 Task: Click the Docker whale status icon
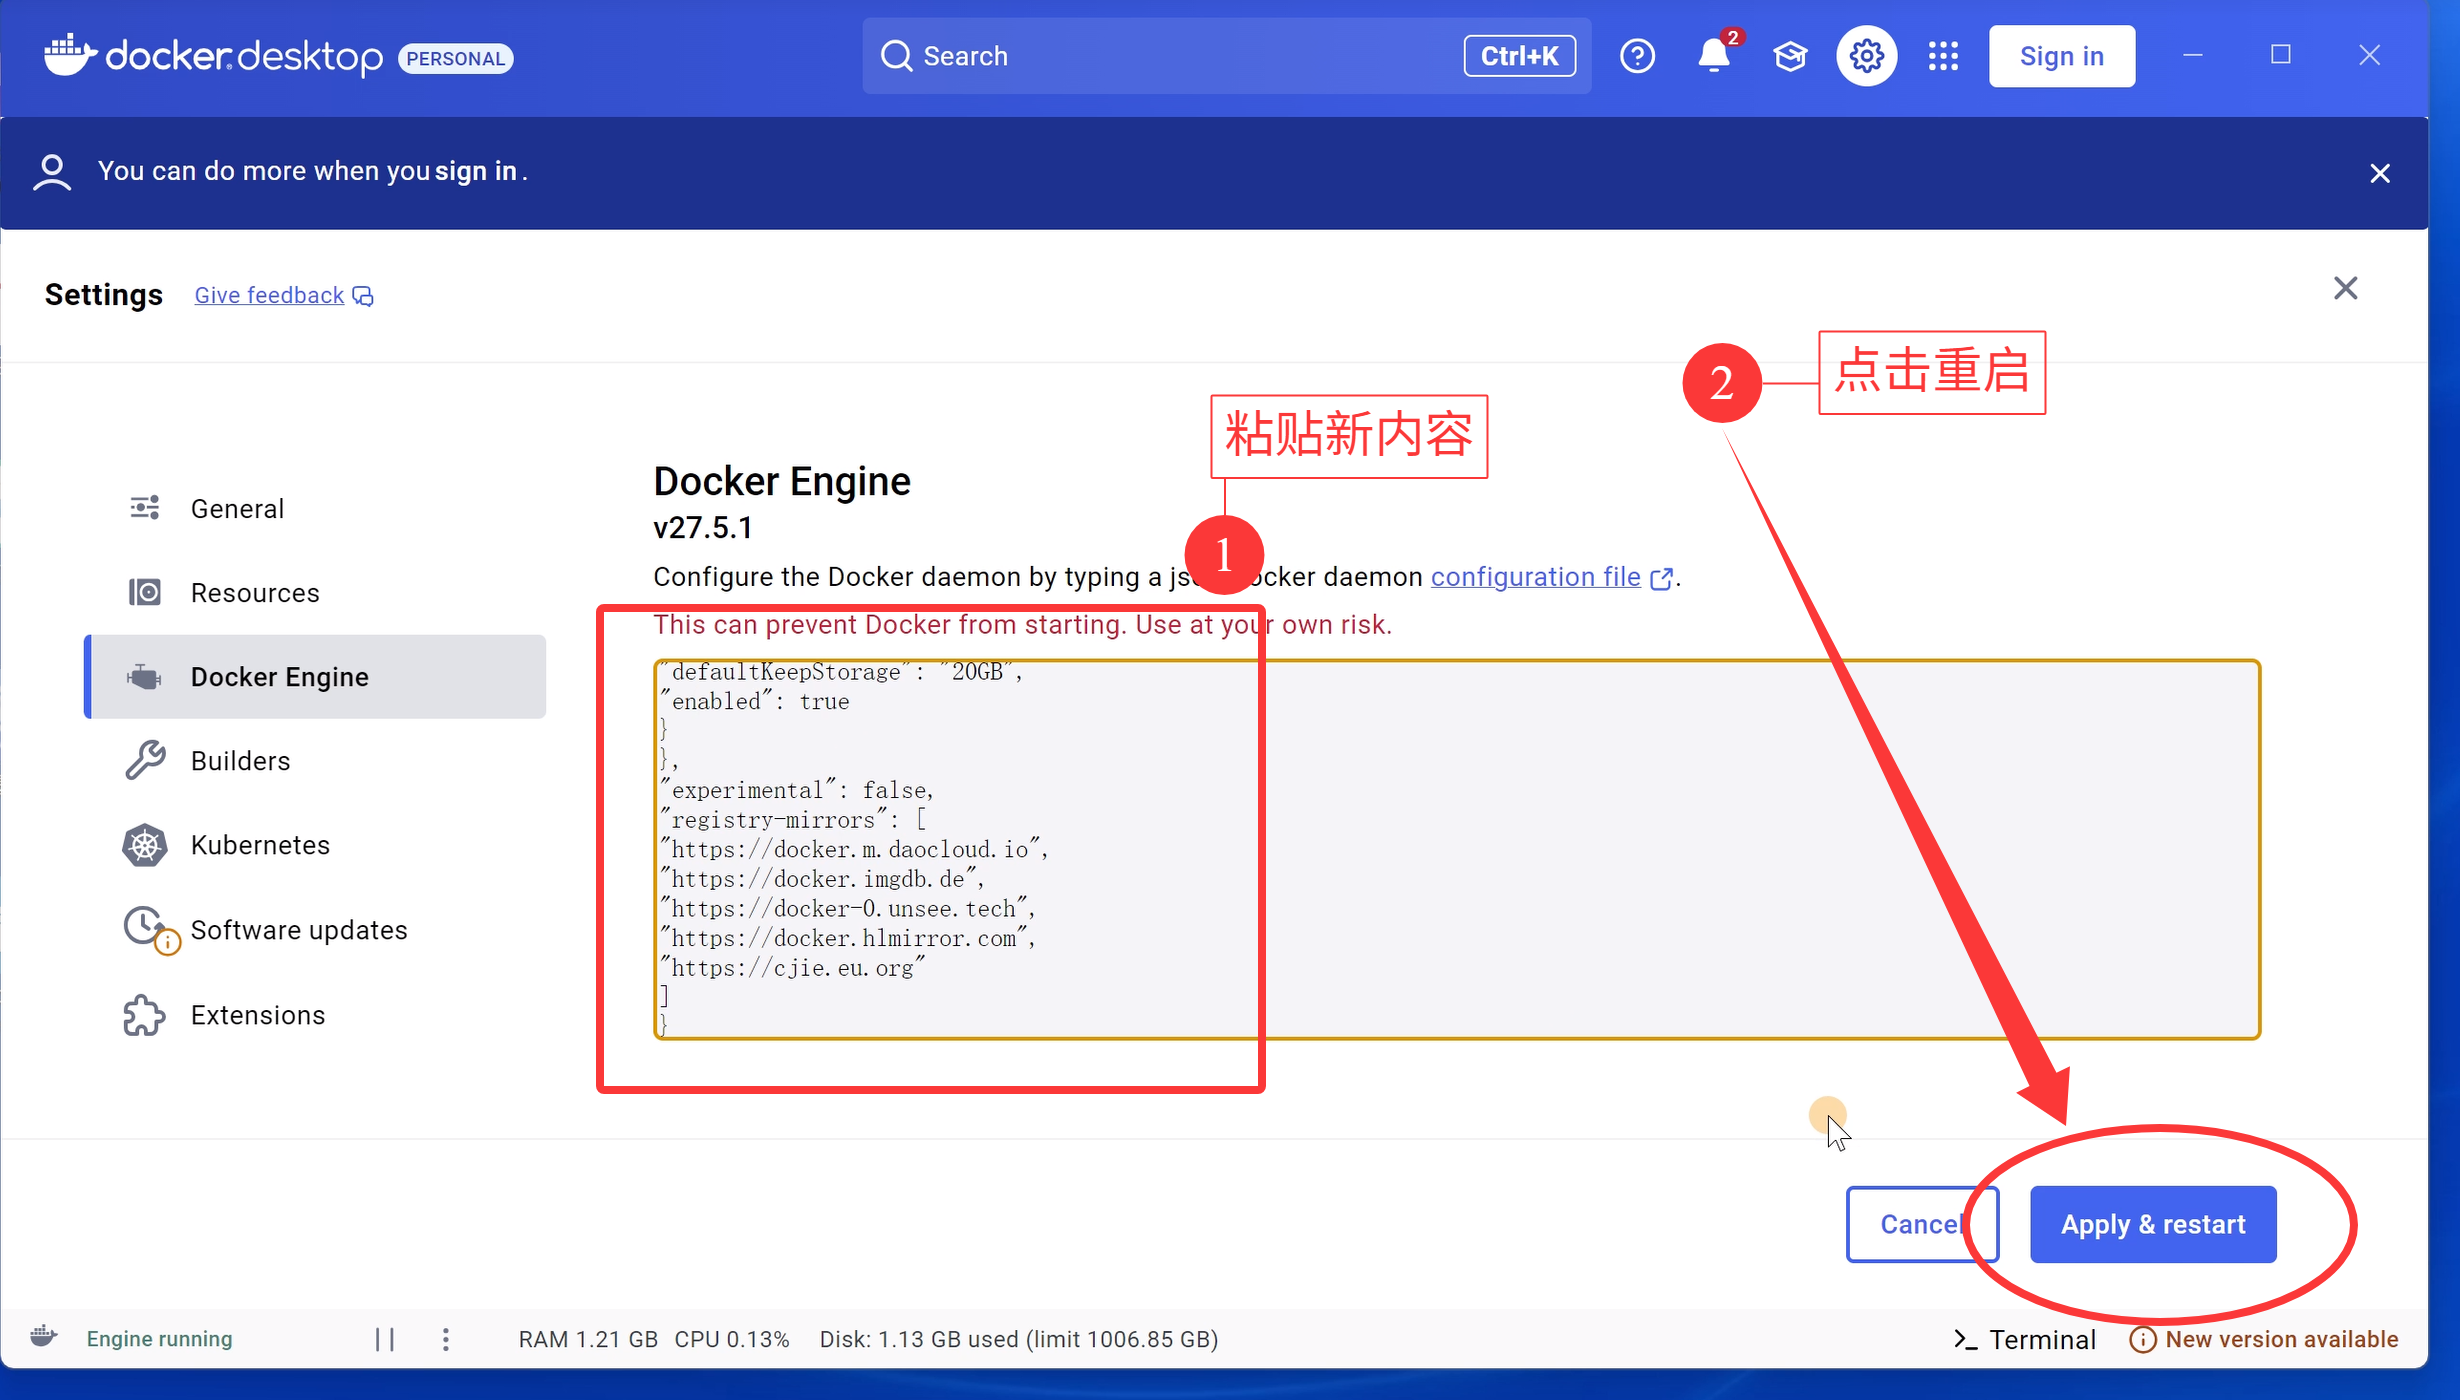(x=44, y=1337)
